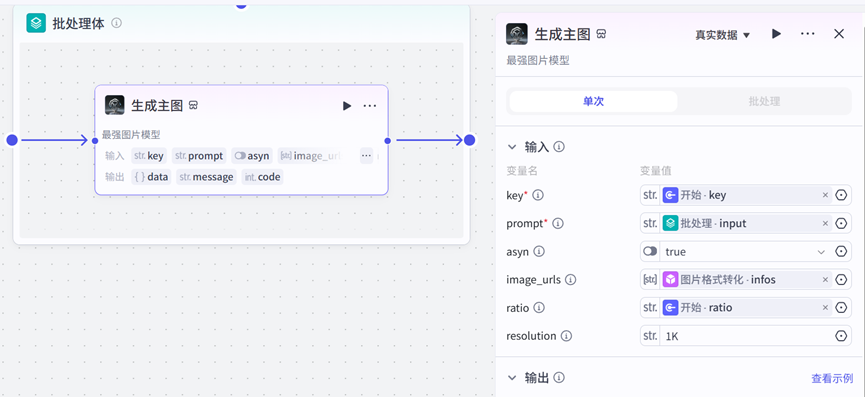Click plugin badge icon beside panel title 生成主图

601,34
